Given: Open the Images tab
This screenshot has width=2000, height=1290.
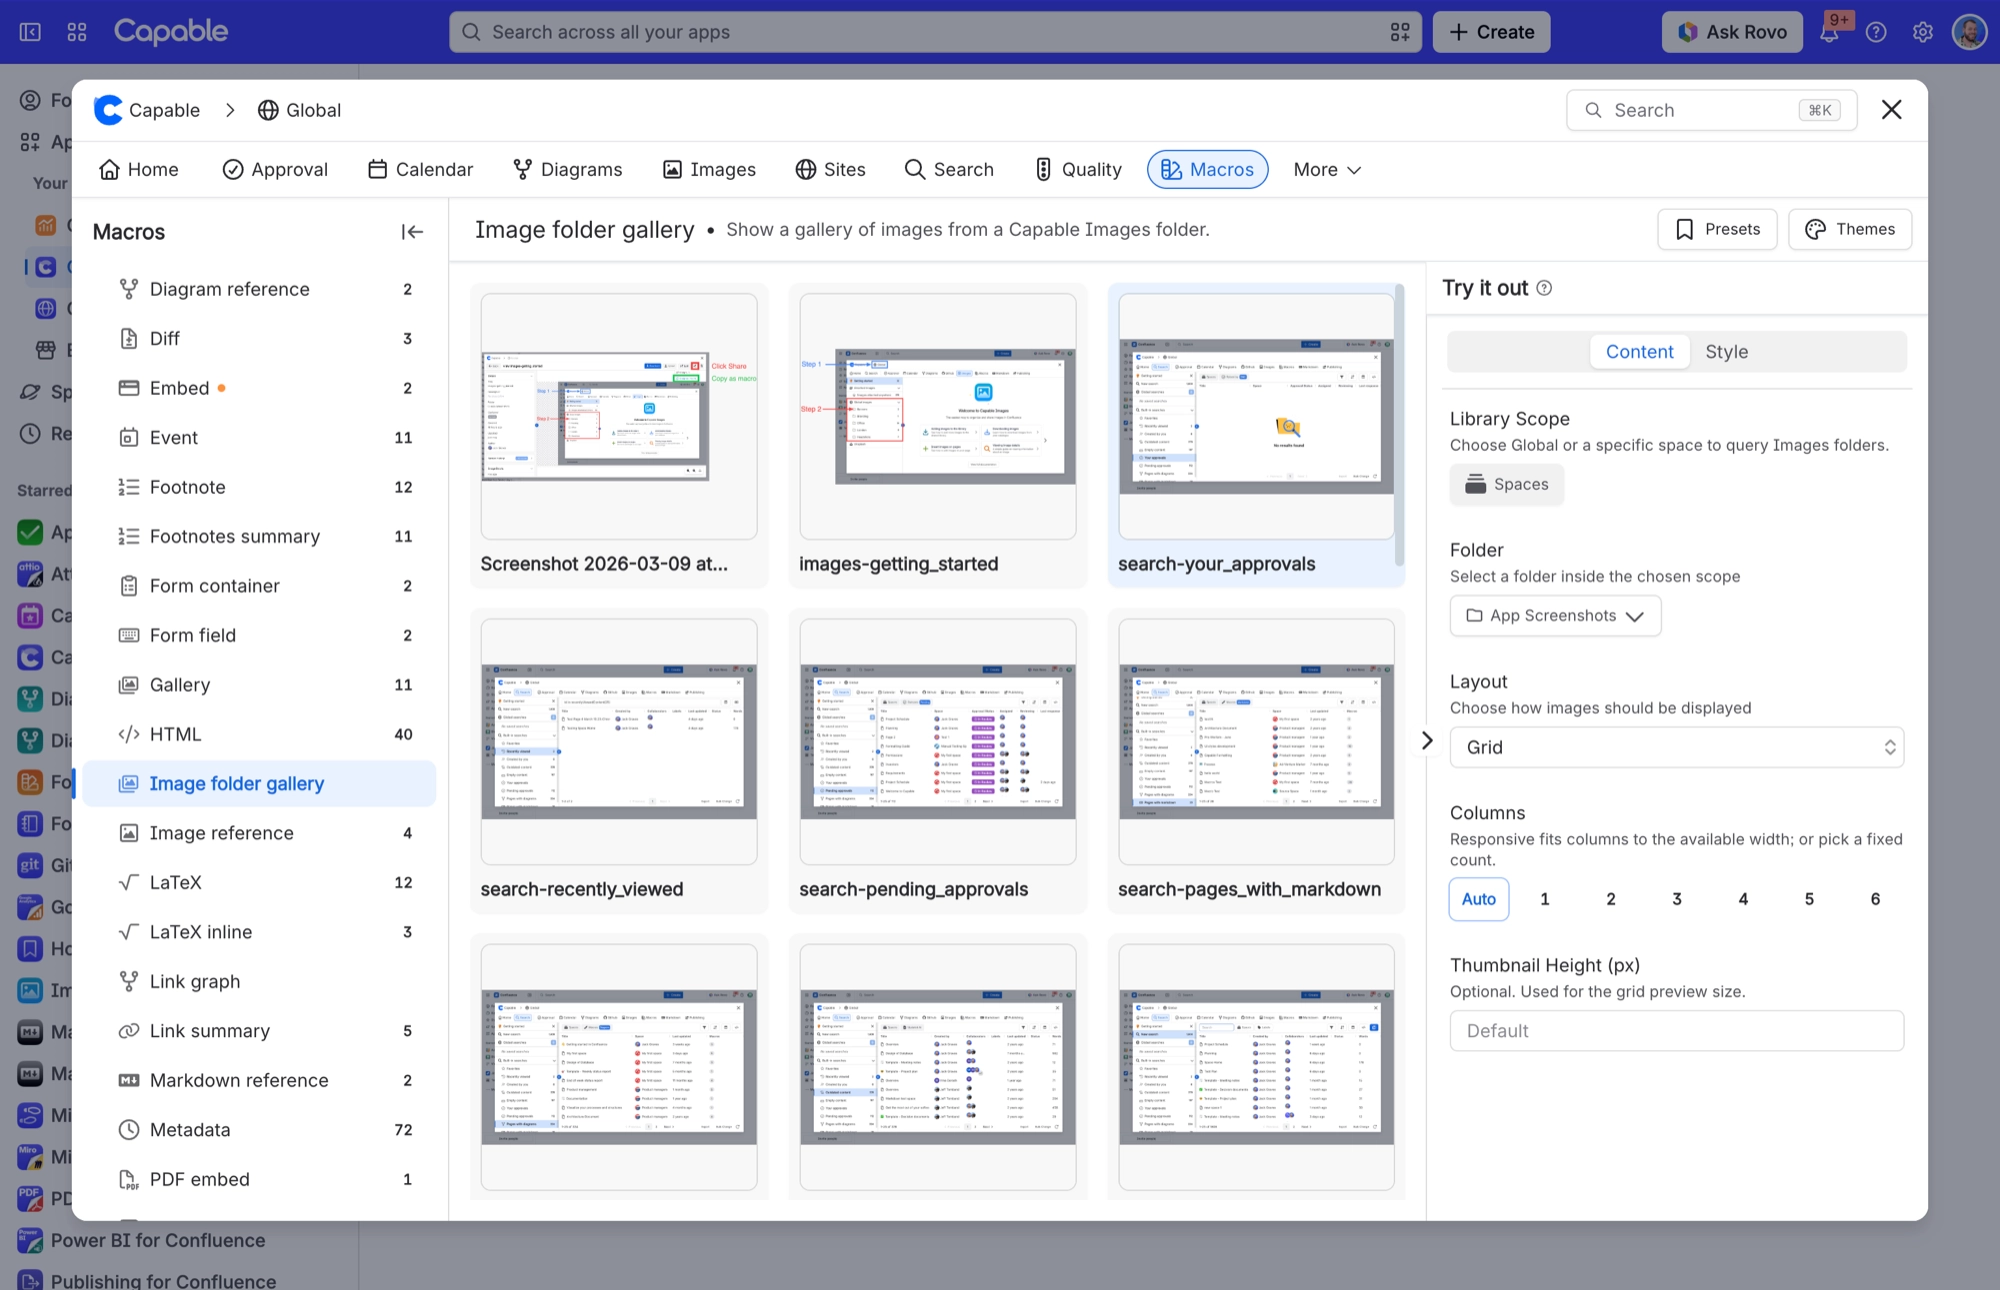Looking at the screenshot, I should (x=709, y=170).
